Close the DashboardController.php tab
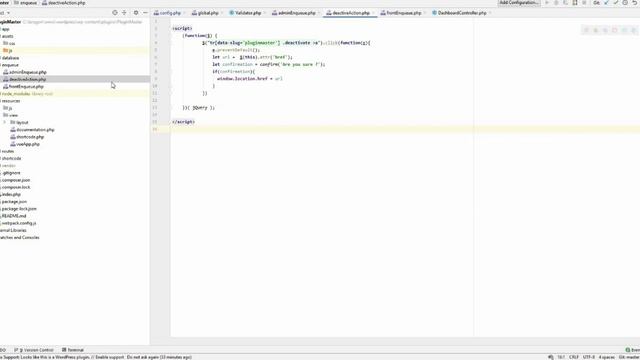Screen dimensions: 640x360 pos(490,13)
